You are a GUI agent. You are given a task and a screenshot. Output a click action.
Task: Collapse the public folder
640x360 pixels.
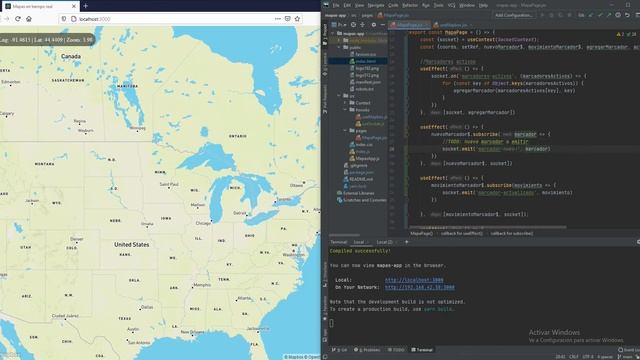click(339, 47)
